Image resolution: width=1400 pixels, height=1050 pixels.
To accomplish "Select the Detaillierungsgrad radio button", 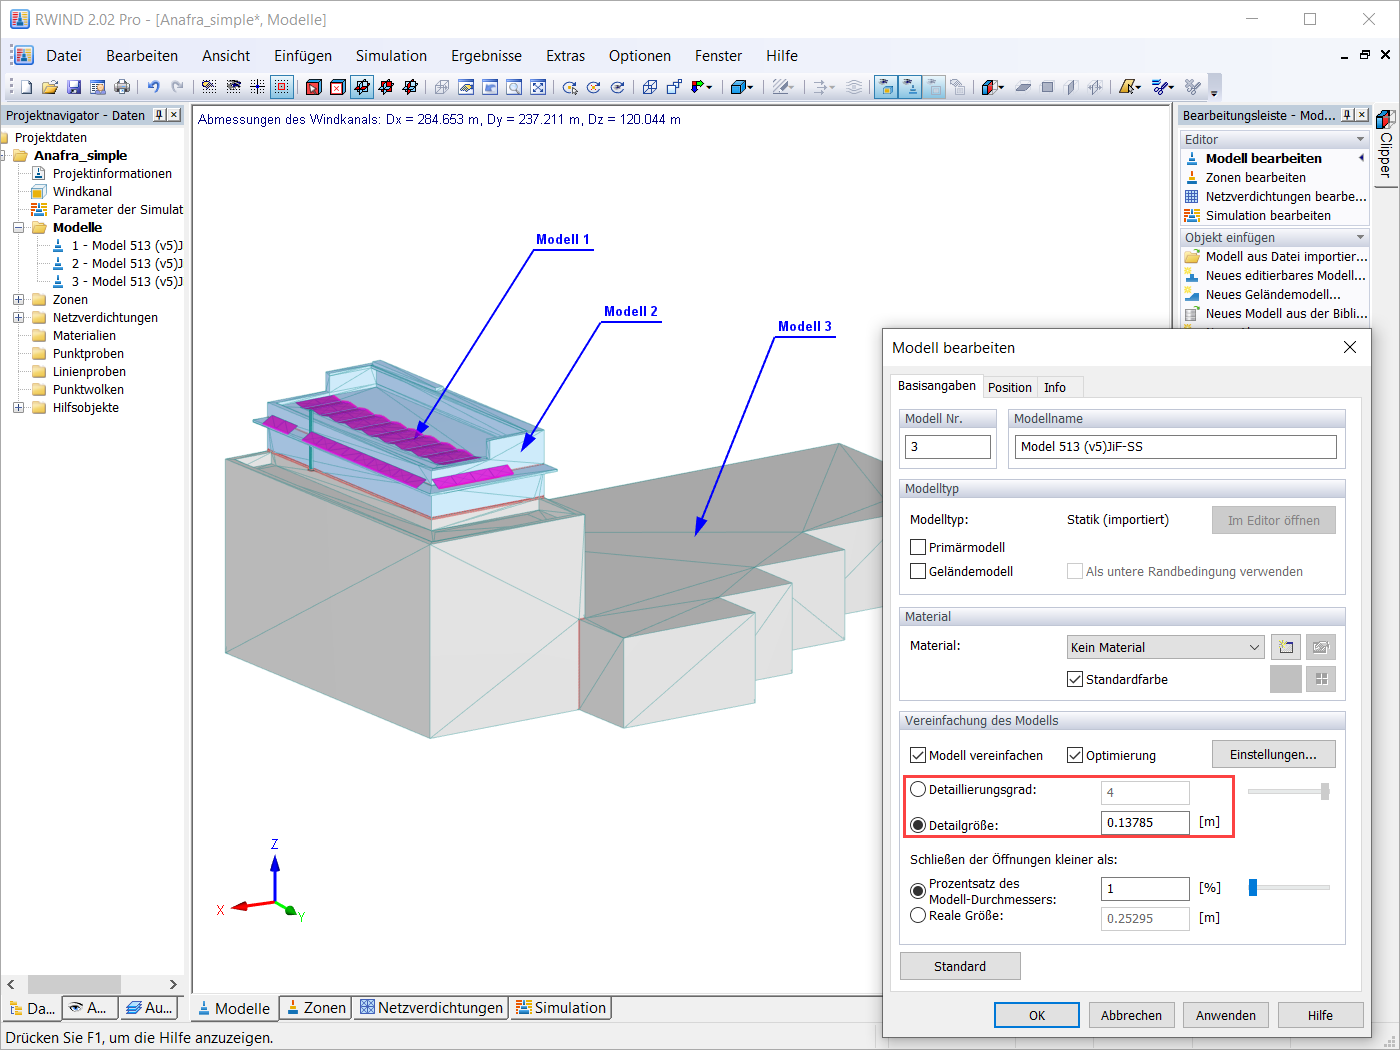I will (918, 789).
